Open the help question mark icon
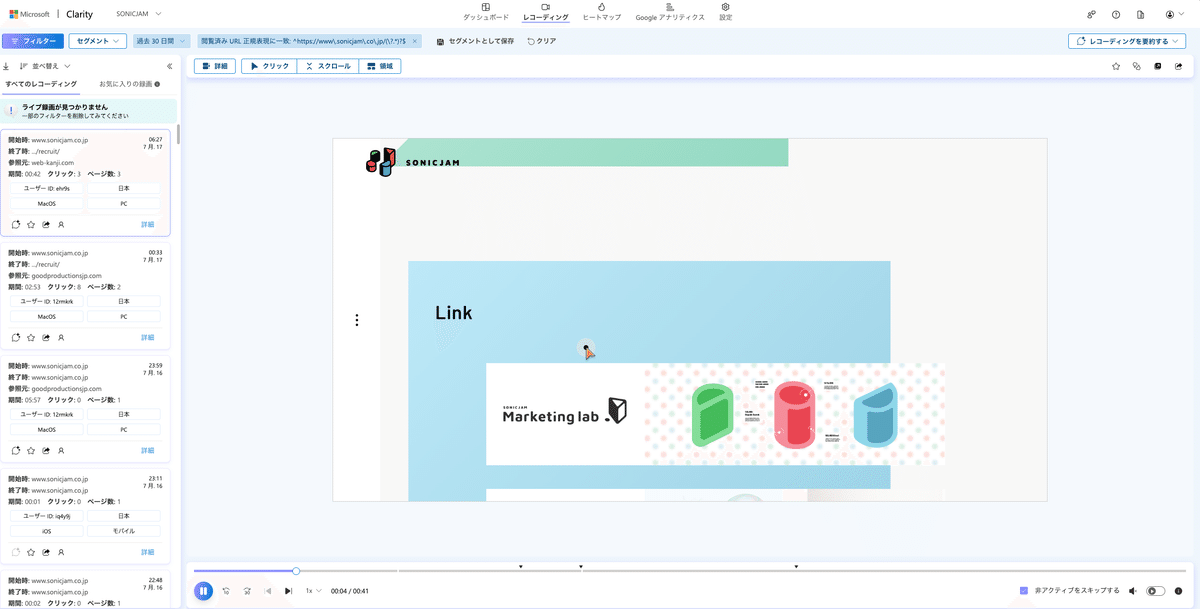1200x609 pixels. 1115,15
